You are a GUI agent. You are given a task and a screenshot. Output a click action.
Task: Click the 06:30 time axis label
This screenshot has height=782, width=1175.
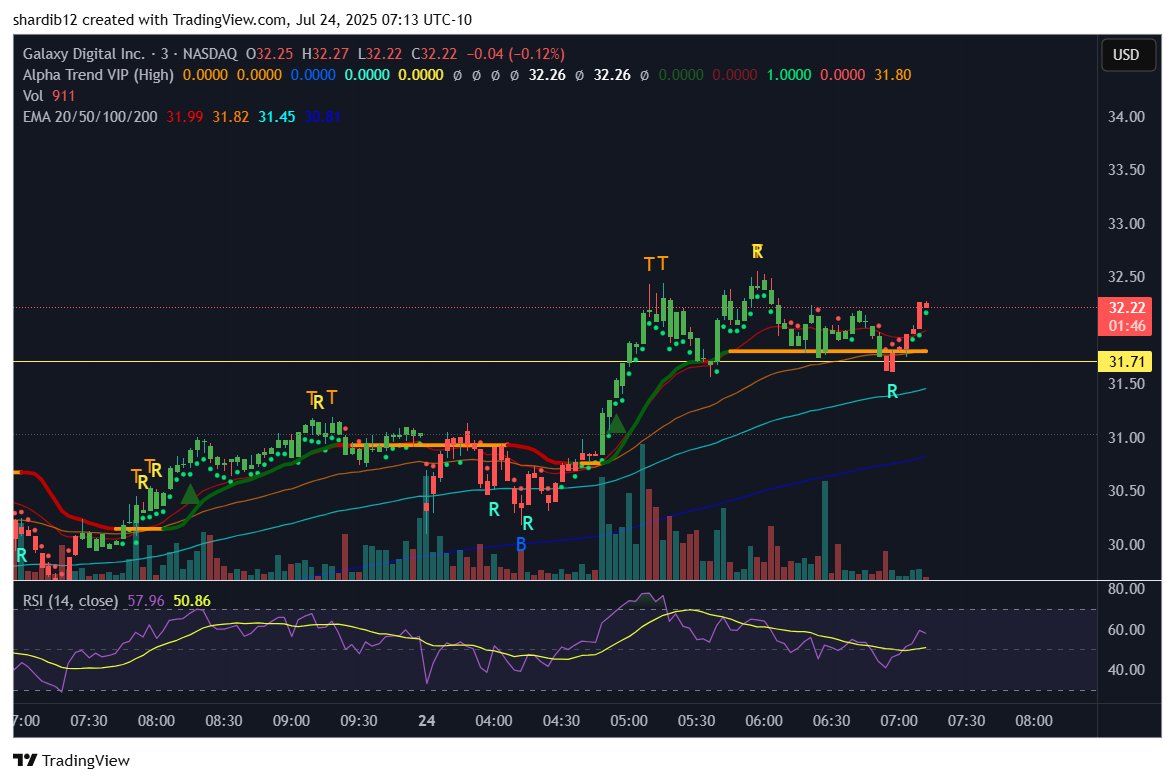click(831, 721)
